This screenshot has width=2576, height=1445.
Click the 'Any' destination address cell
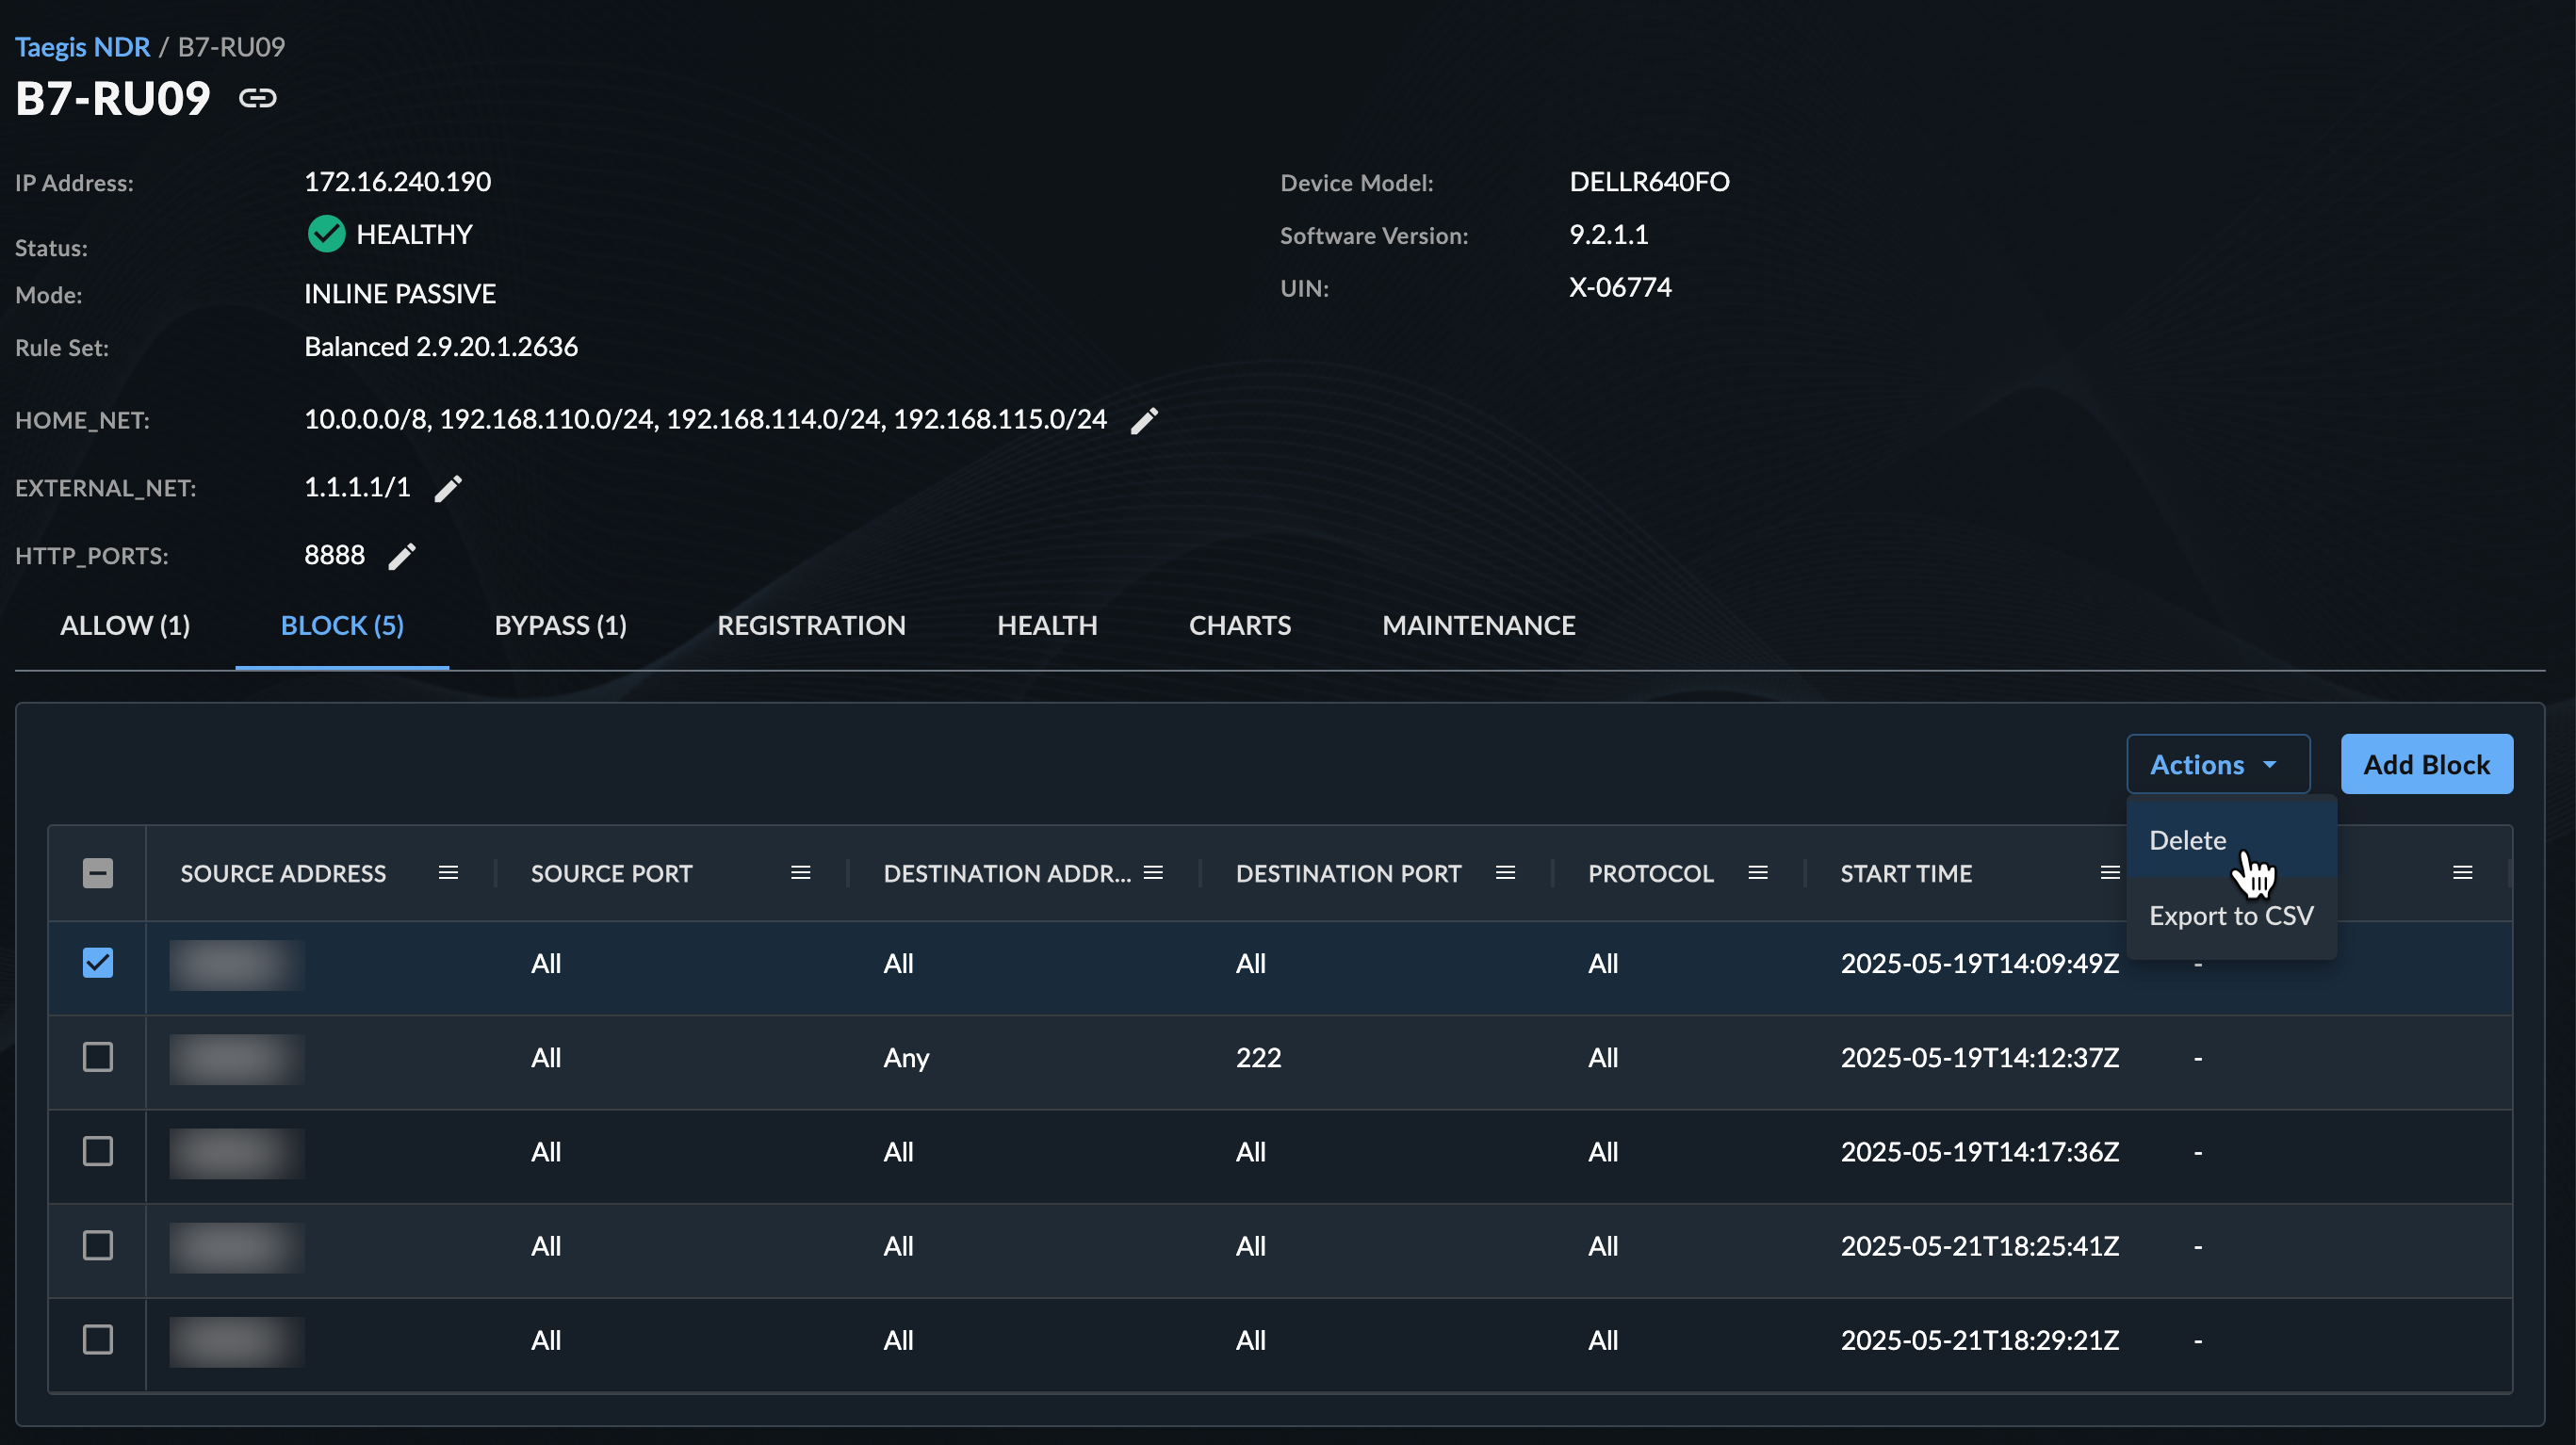pyautogui.click(x=906, y=1058)
